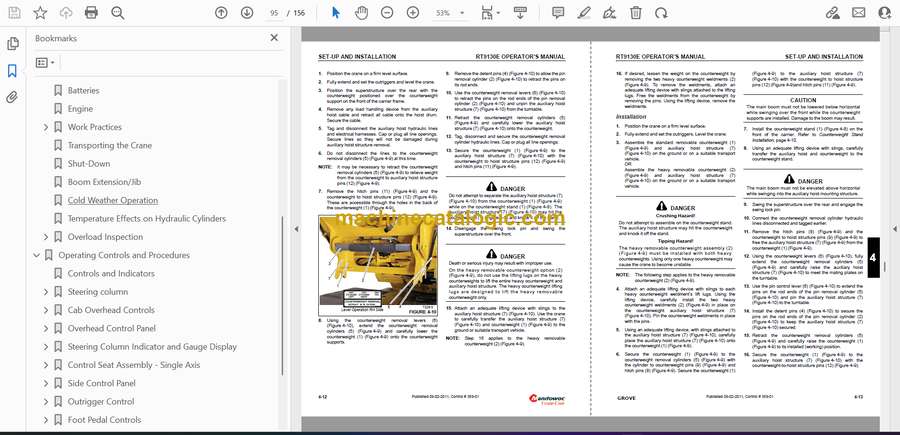900x435 pixels.
Task: Open the Batteries bookmark
Action: pos(83,90)
